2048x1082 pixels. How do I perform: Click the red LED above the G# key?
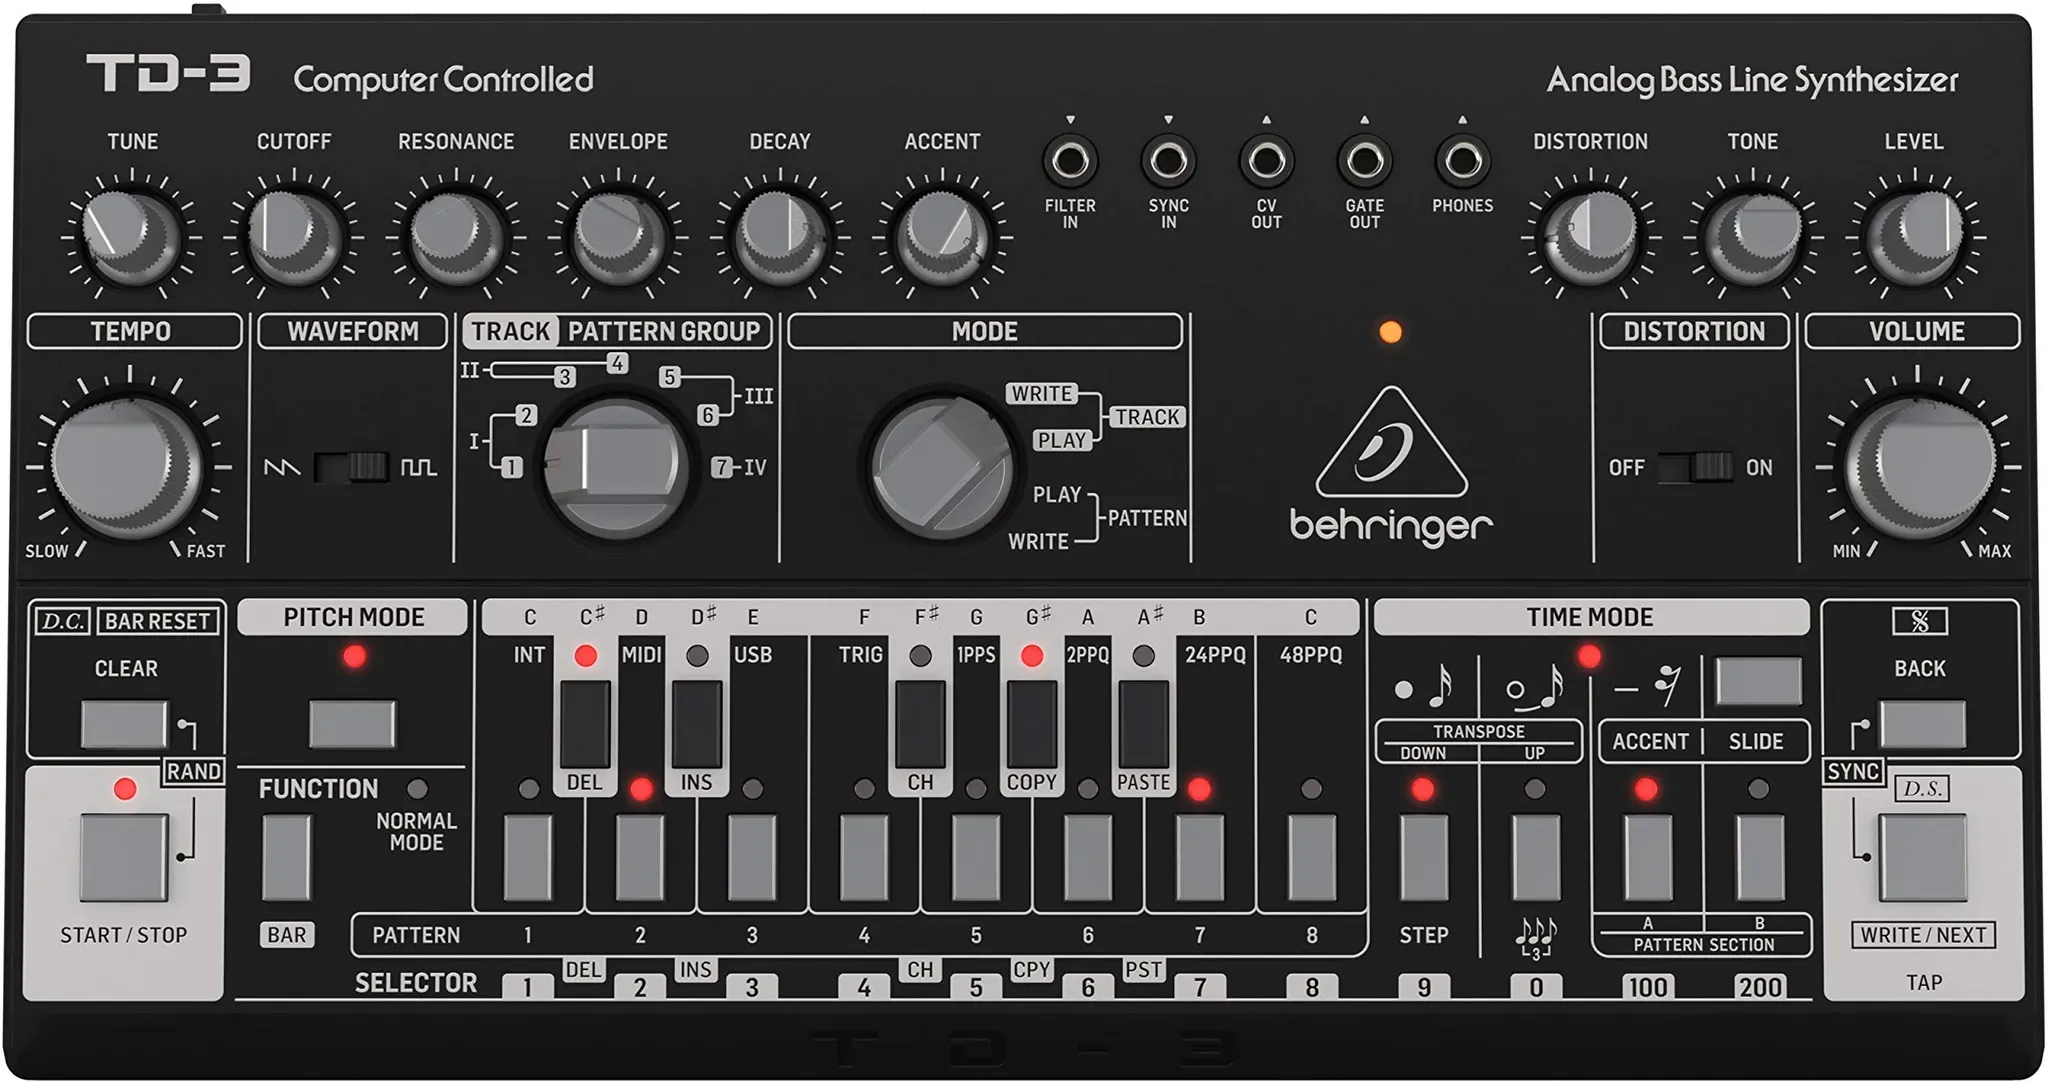click(1032, 656)
